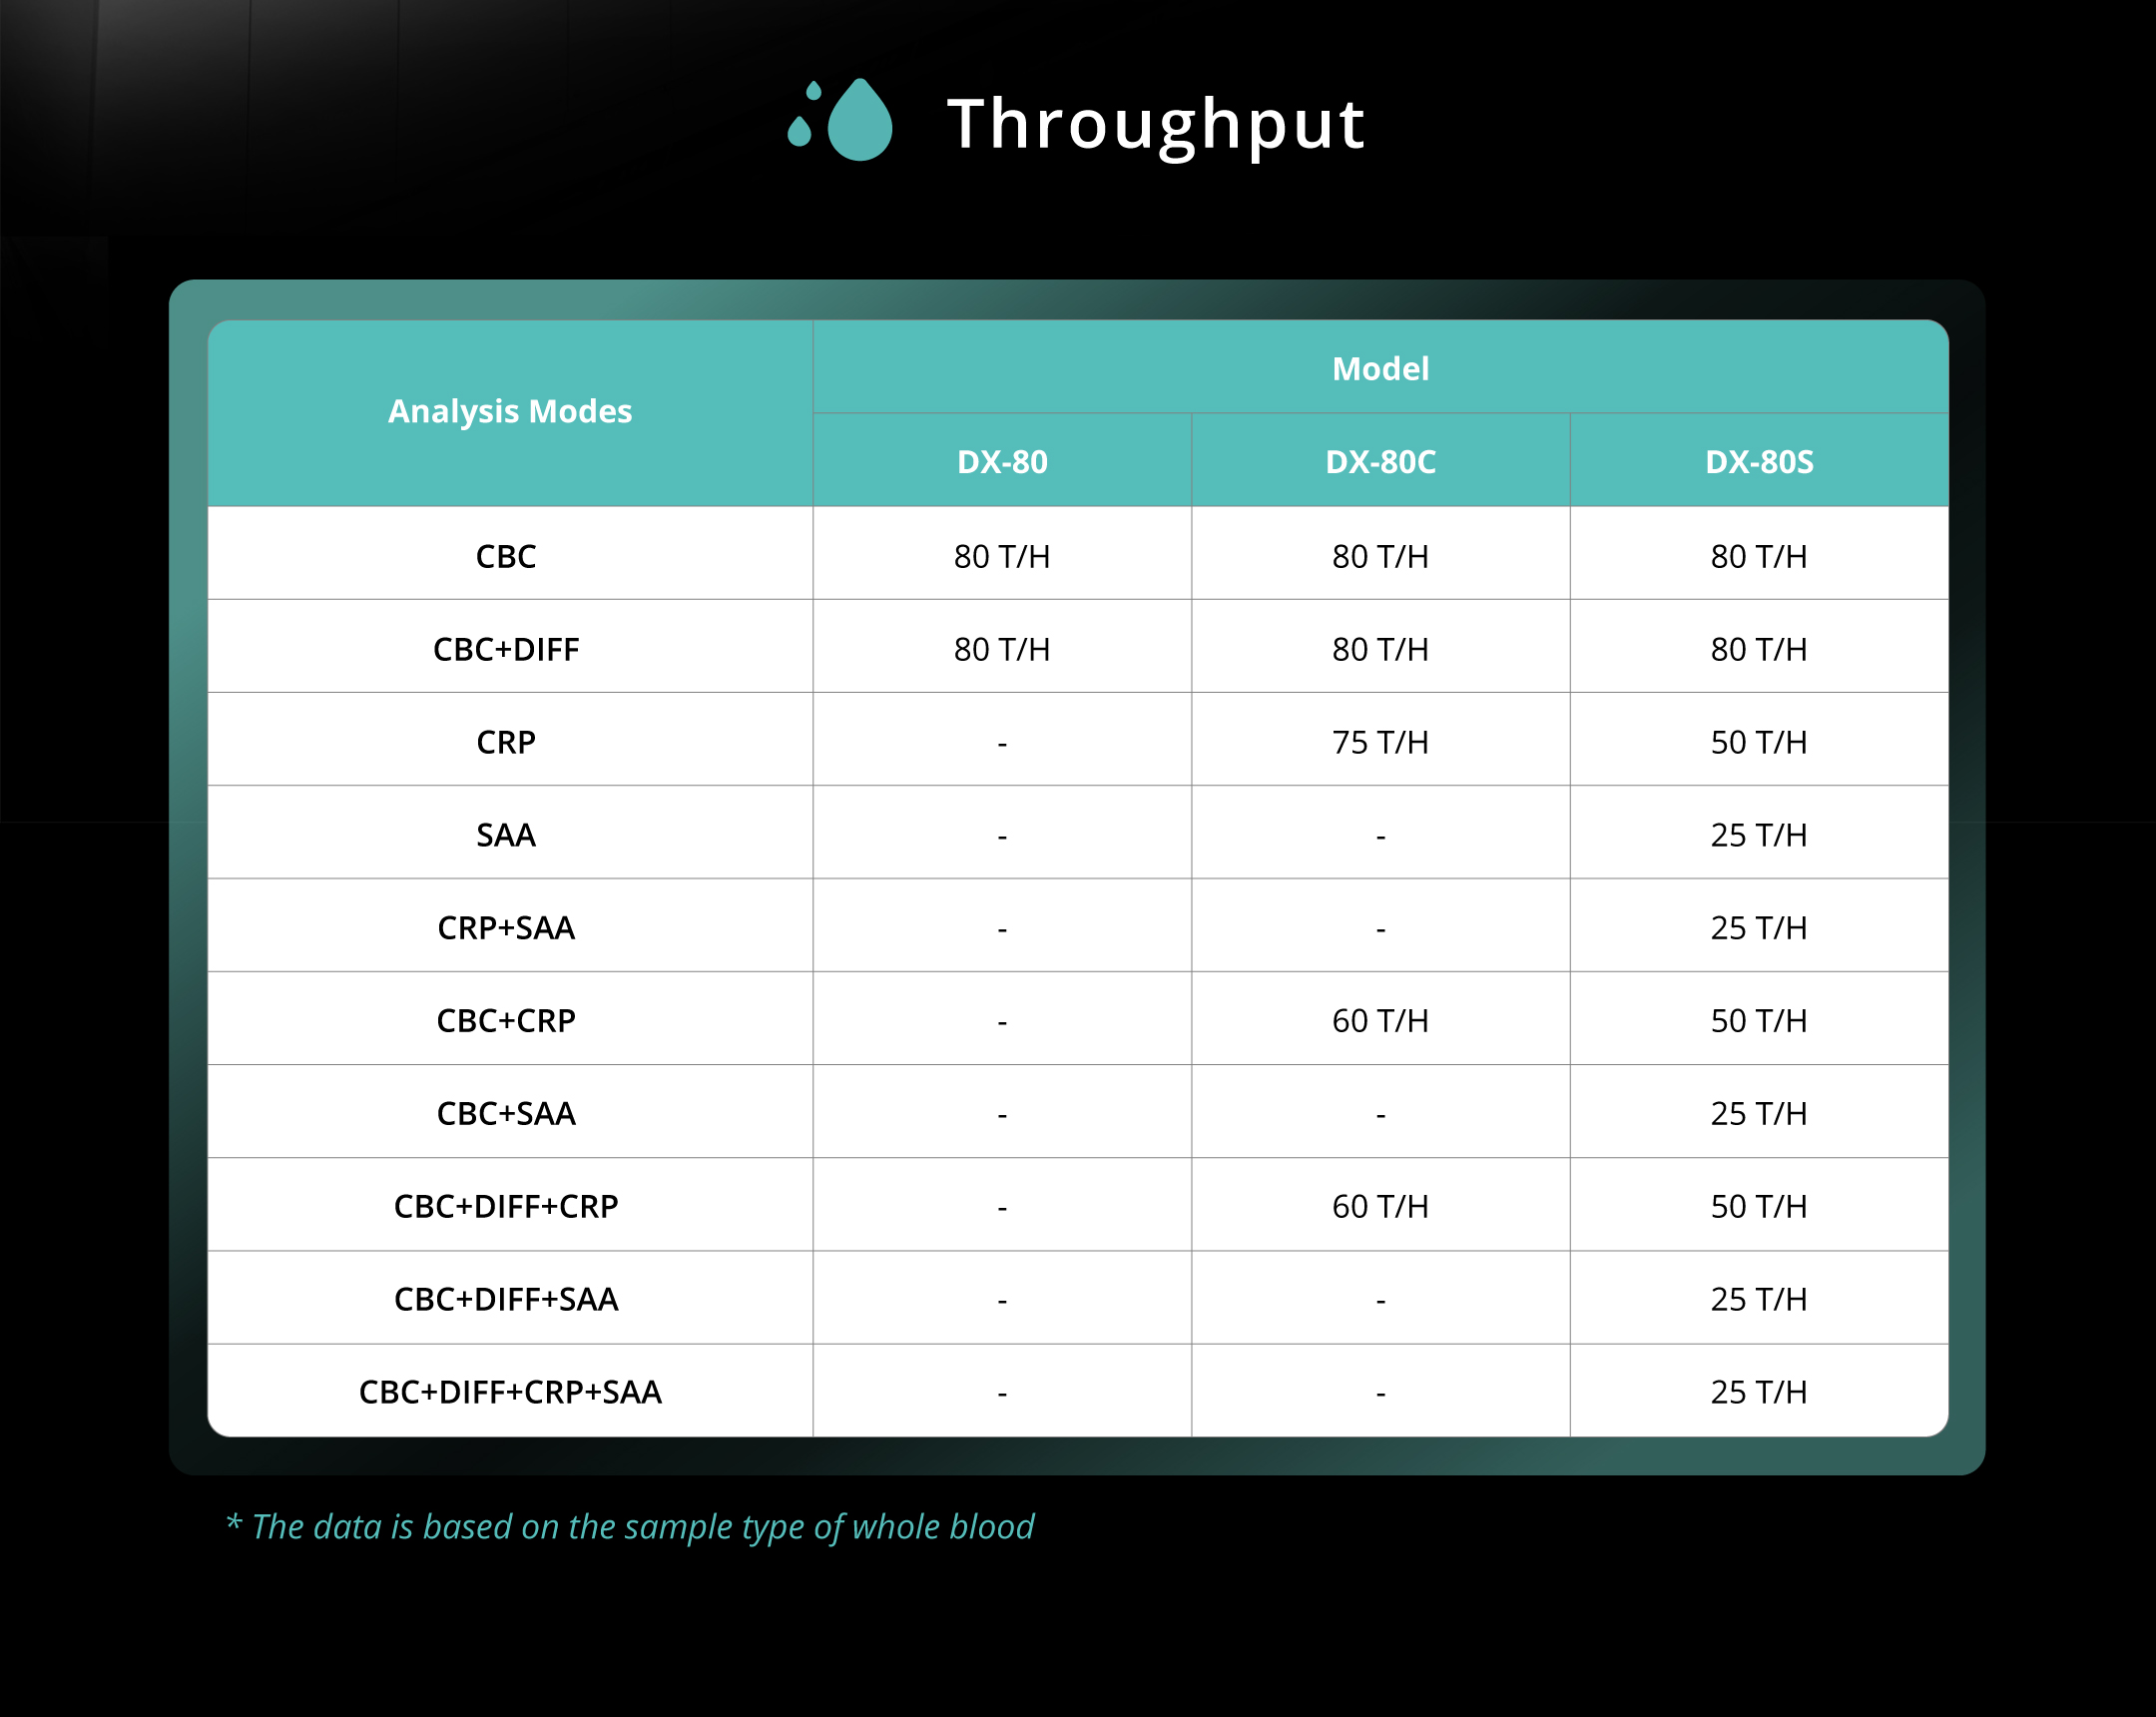
Task: Select the DX-80C column header
Action: coord(1380,462)
